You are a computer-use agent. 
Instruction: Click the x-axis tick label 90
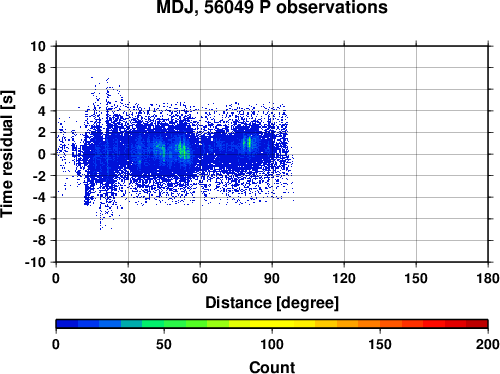(x=272, y=278)
